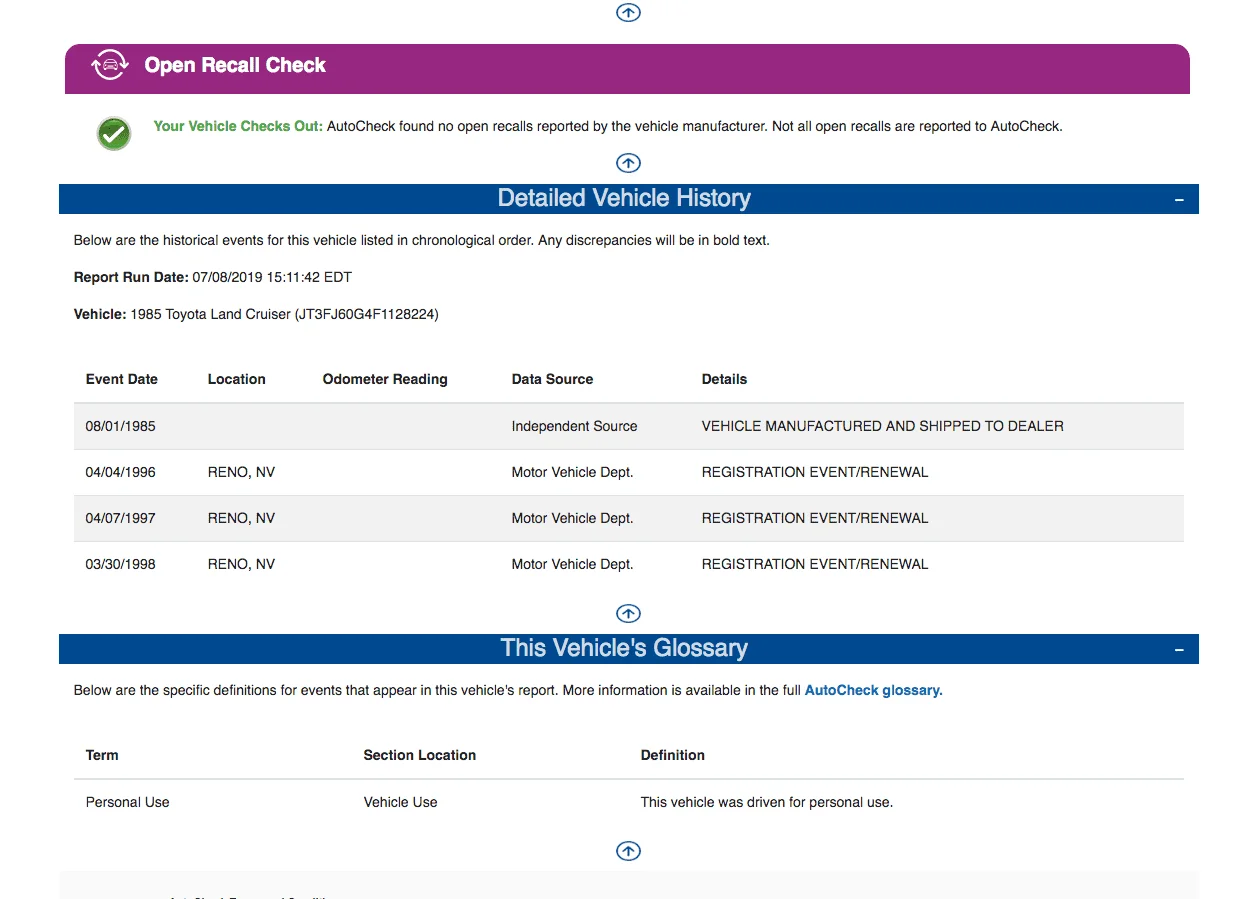
Task: Click the Odometer Reading column header
Action: coord(385,379)
